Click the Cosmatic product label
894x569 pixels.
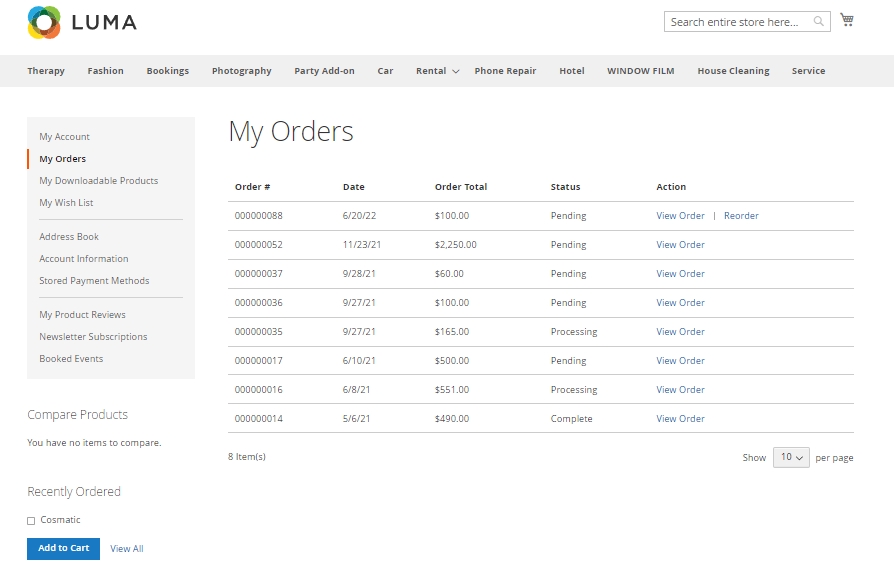60,520
